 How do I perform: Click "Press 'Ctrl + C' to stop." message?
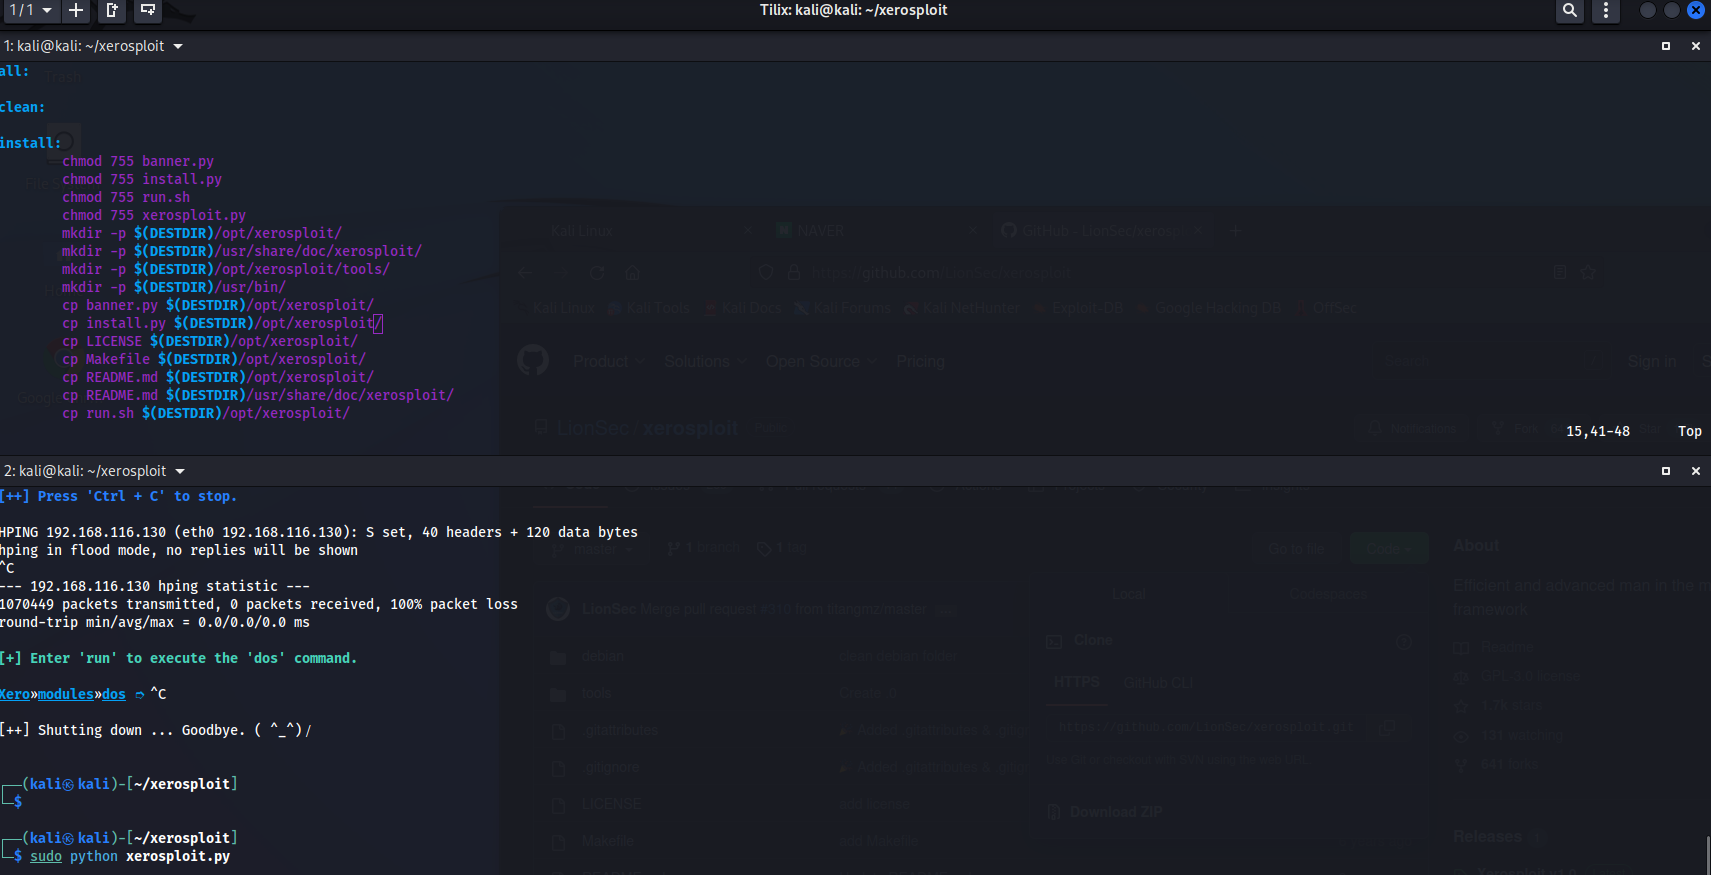(119, 496)
